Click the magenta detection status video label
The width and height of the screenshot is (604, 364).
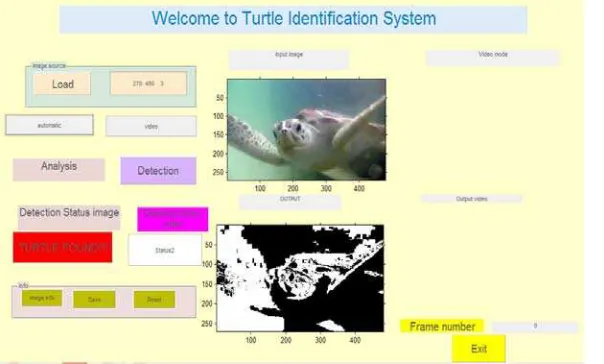[173, 219]
